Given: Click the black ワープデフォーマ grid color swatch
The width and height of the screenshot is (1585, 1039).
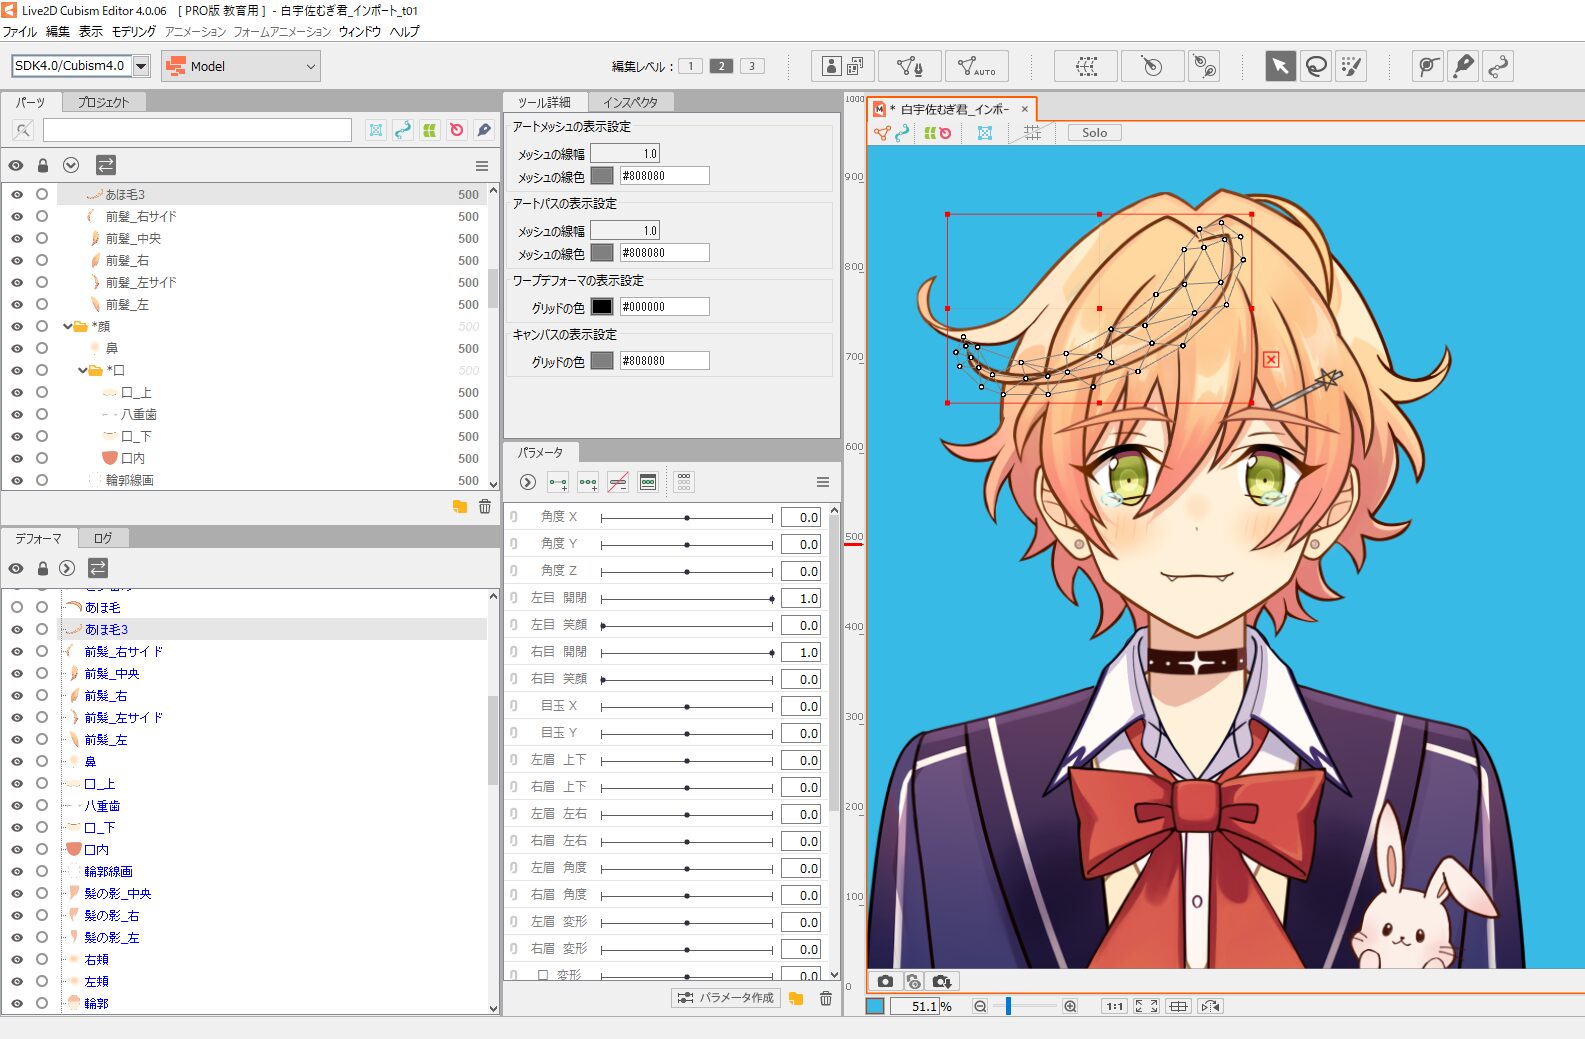Looking at the screenshot, I should pyautogui.click(x=602, y=307).
